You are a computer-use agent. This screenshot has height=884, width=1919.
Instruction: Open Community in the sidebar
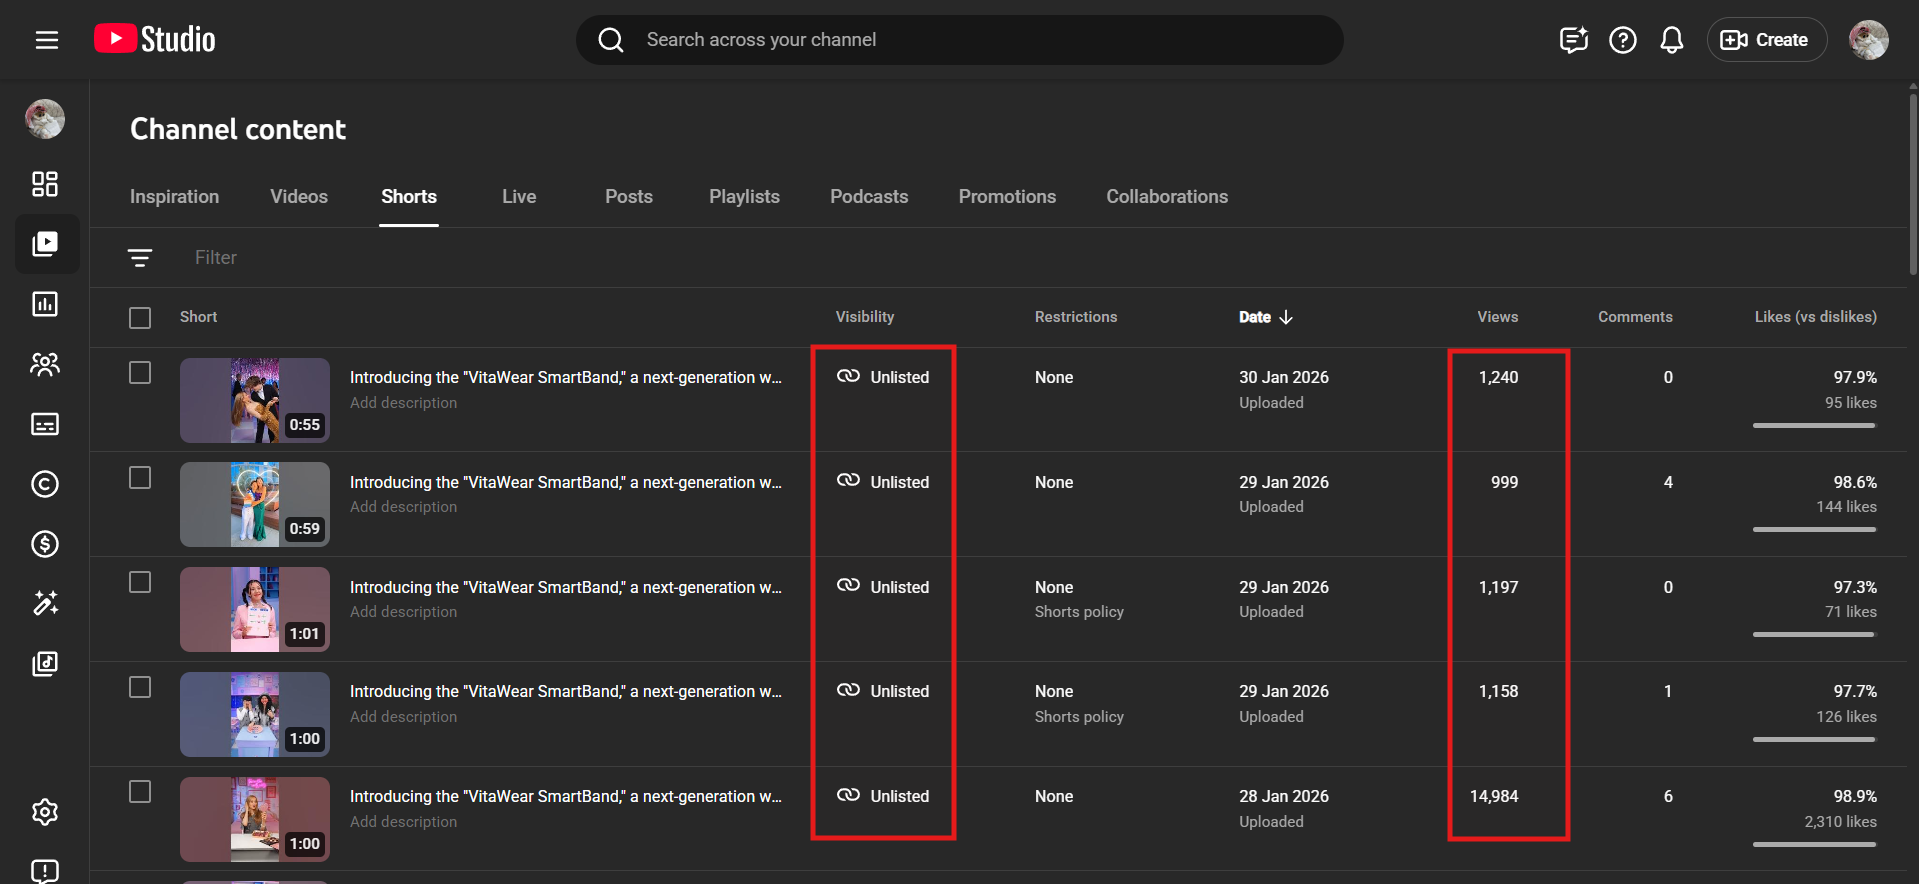pyautogui.click(x=45, y=364)
